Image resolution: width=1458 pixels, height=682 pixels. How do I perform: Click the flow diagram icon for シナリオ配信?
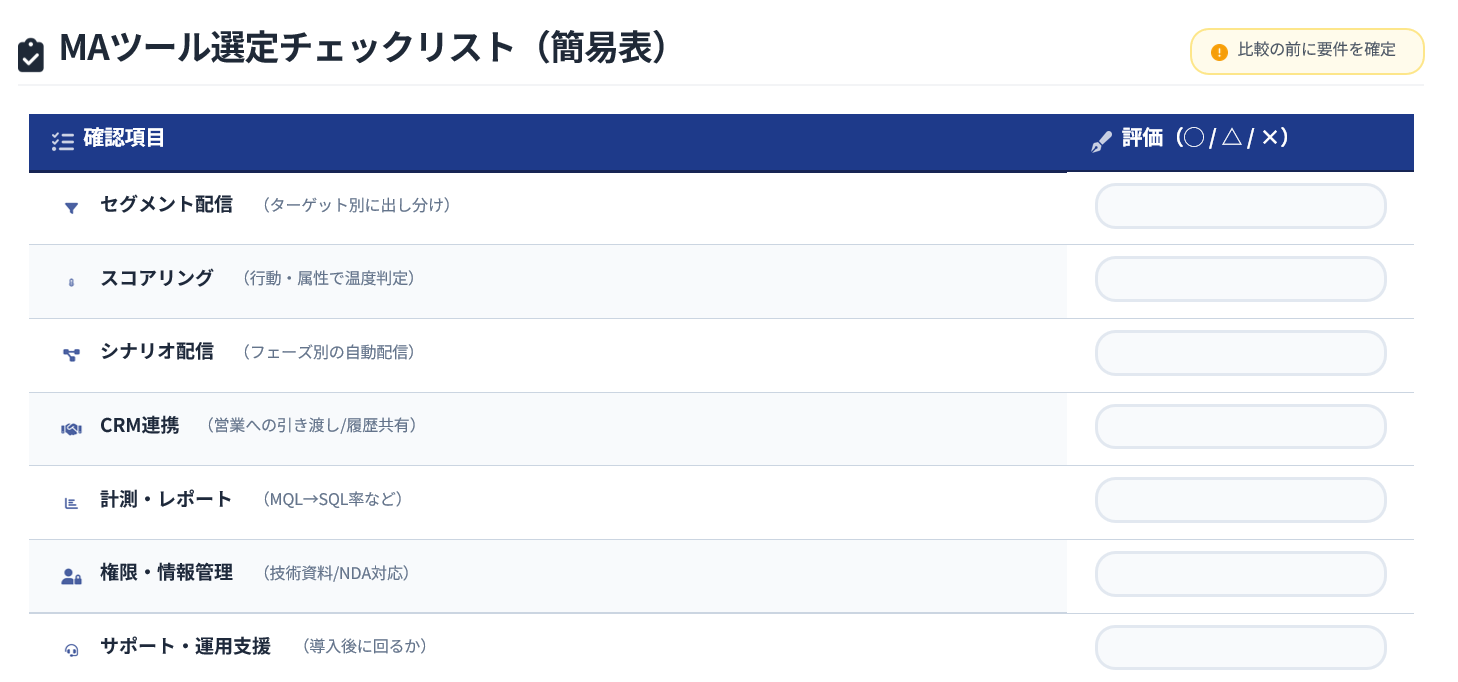click(71, 355)
